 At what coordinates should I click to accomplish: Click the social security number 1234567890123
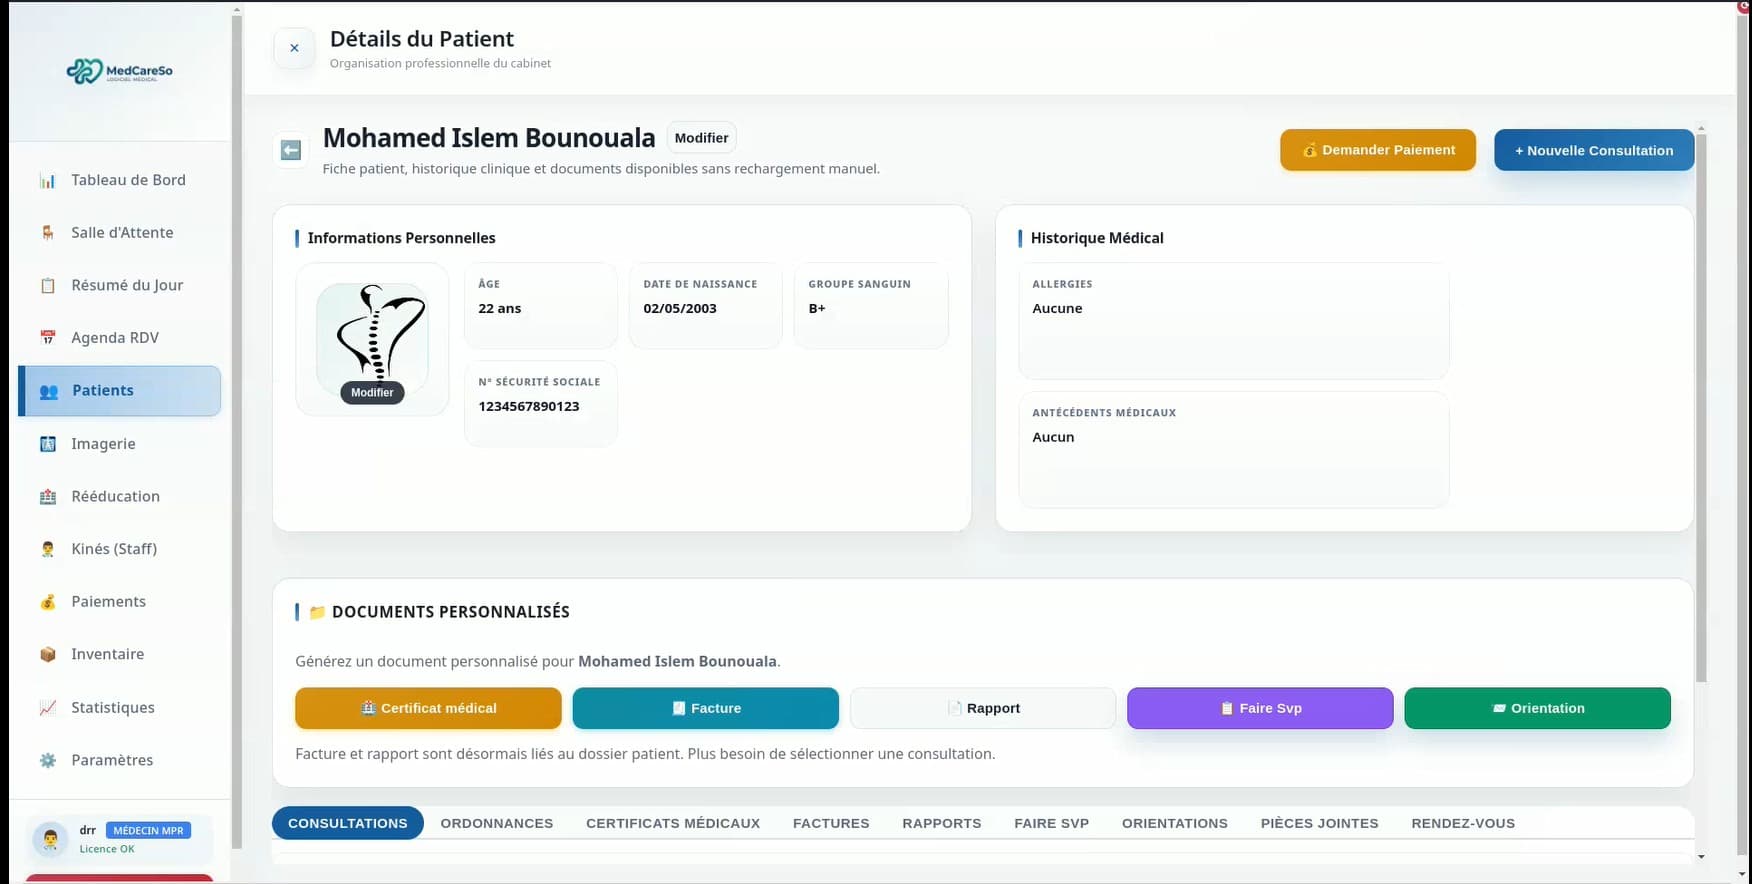[x=529, y=406]
